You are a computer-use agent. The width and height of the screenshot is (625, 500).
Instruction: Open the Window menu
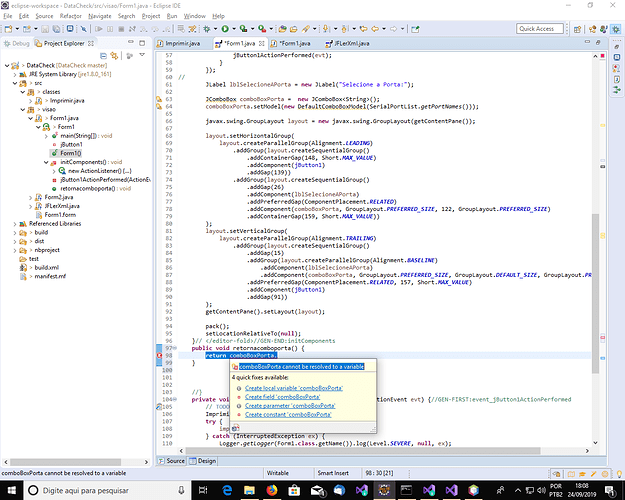coord(195,16)
